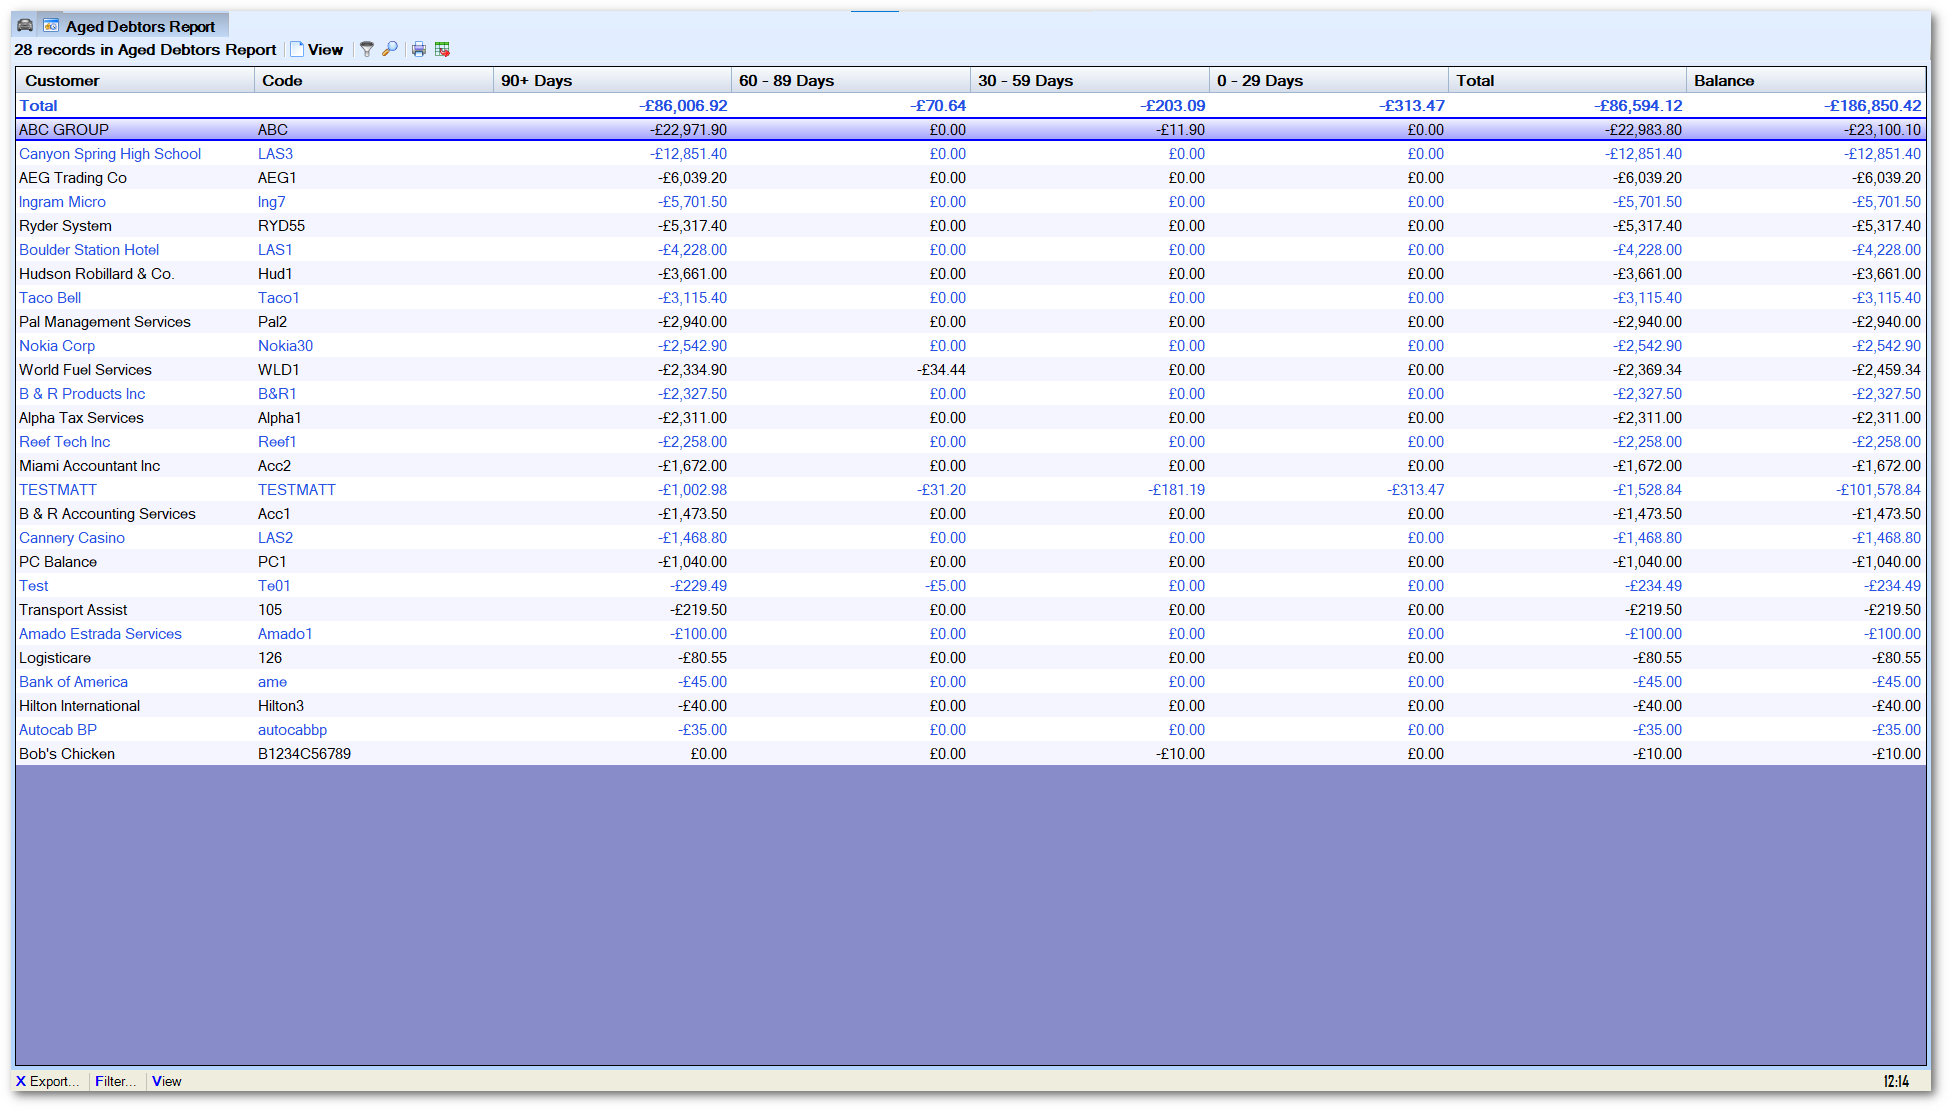1950x1110 pixels.
Task: Click total balance -£186,850.42
Action: [1872, 106]
